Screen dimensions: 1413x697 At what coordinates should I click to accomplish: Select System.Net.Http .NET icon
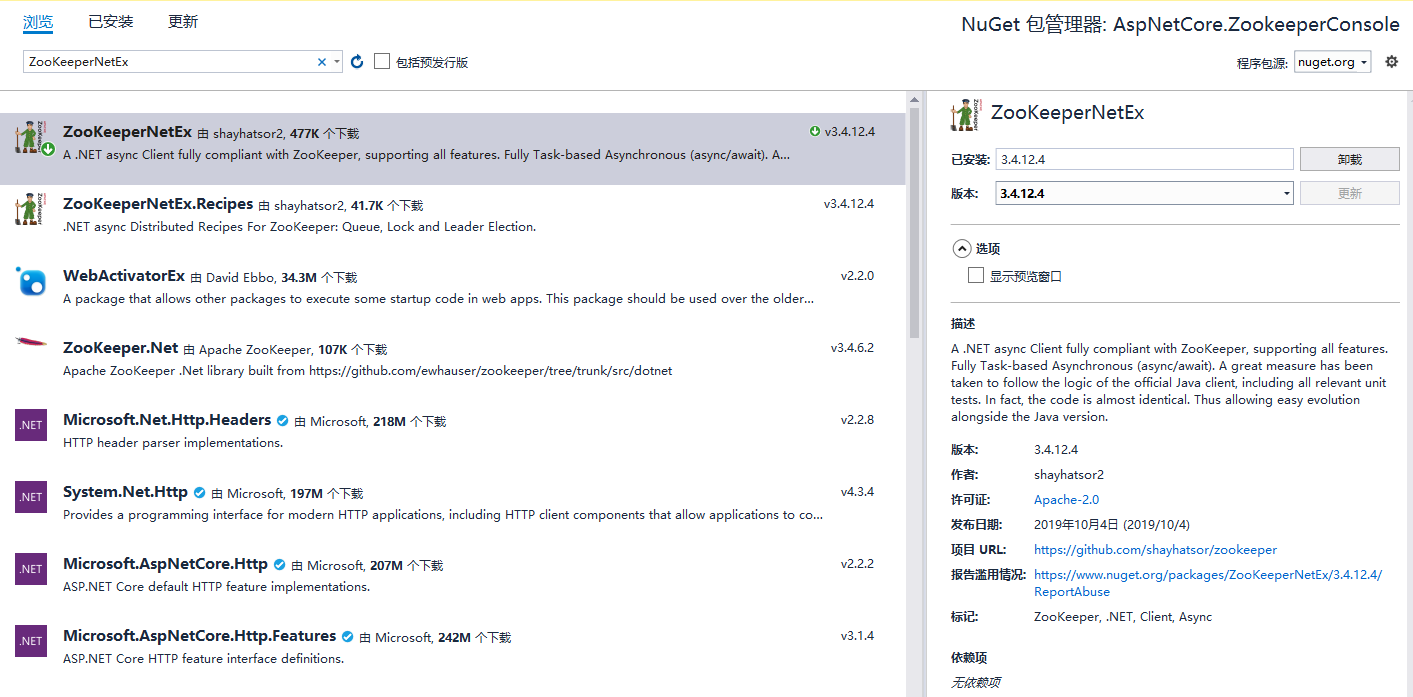[31, 497]
